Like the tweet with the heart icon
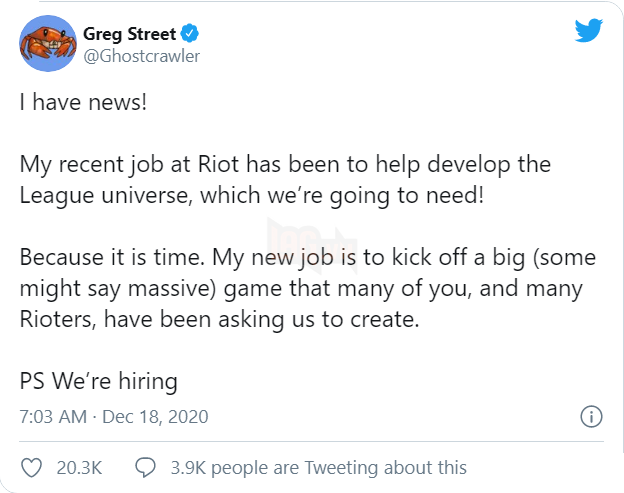Image resolution: width=624 pixels, height=493 pixels. [x=32, y=467]
